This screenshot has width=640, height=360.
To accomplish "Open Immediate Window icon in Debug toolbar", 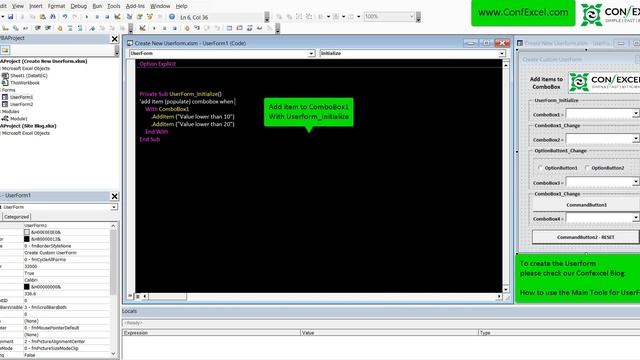I will pos(240,28).
